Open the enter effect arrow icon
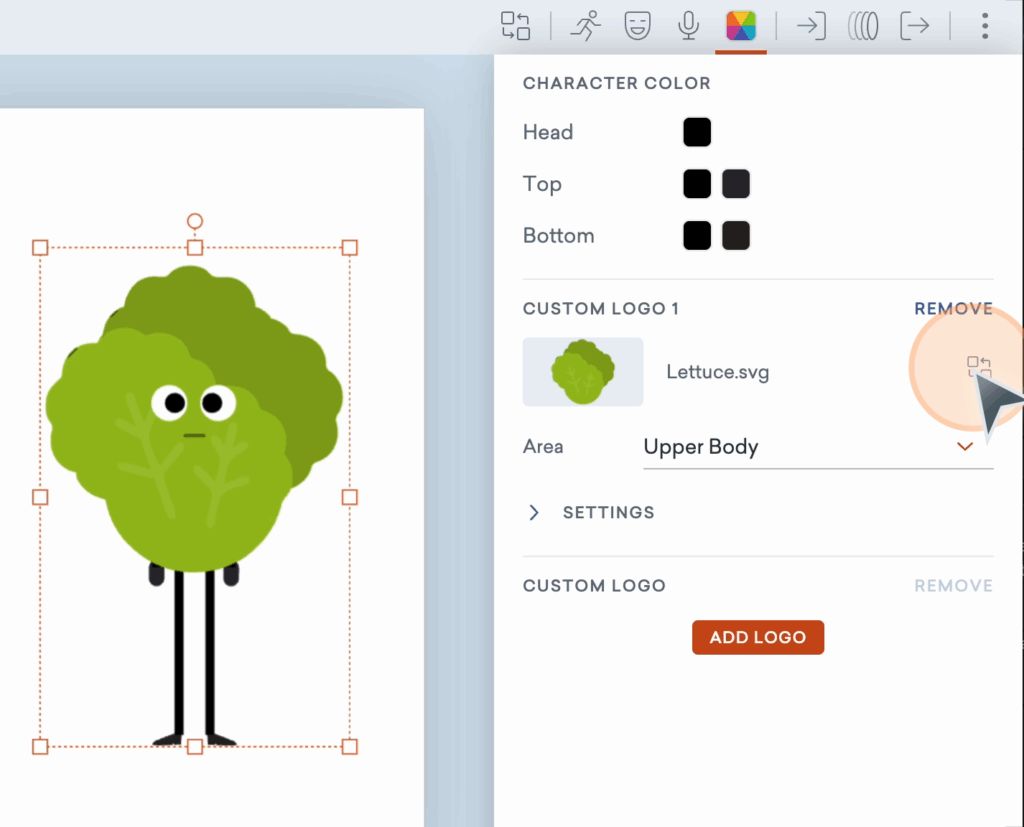 tap(812, 26)
